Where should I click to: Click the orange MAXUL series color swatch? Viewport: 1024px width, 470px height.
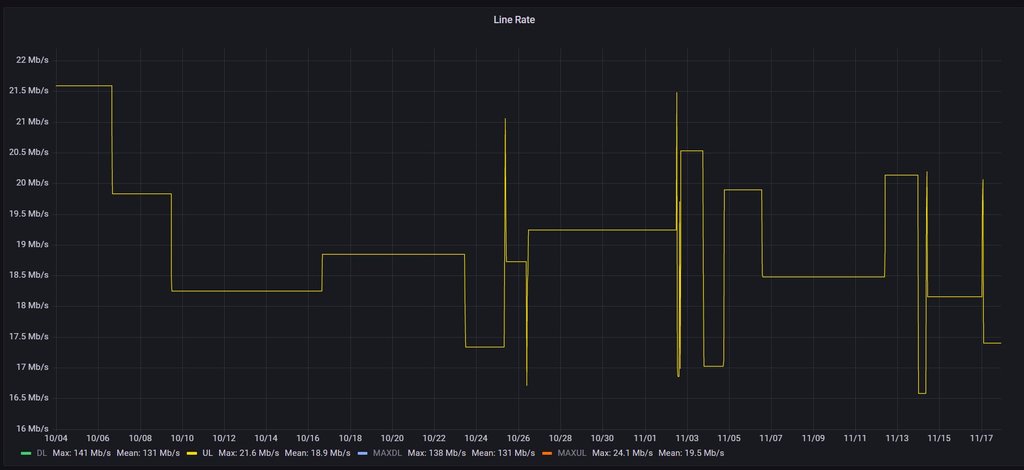click(x=547, y=454)
